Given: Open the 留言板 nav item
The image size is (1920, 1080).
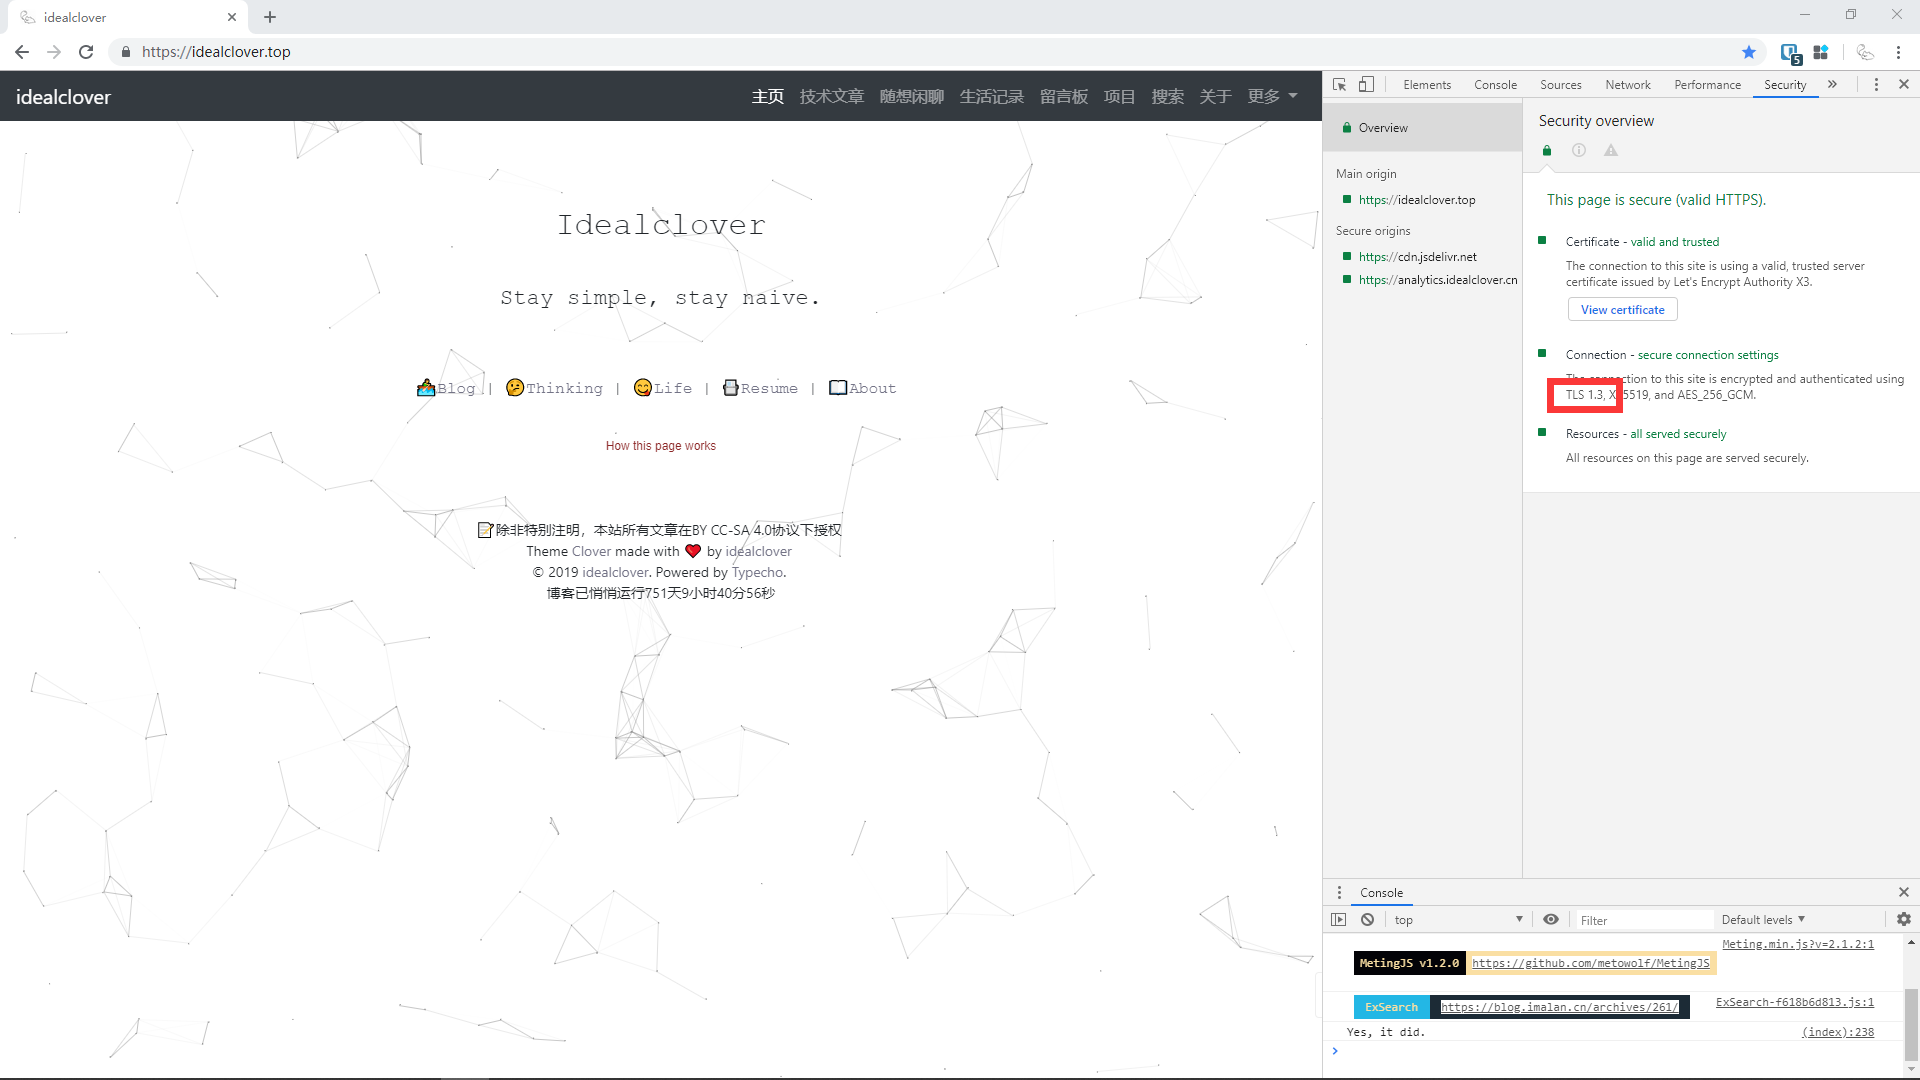Looking at the screenshot, I should coord(1063,97).
